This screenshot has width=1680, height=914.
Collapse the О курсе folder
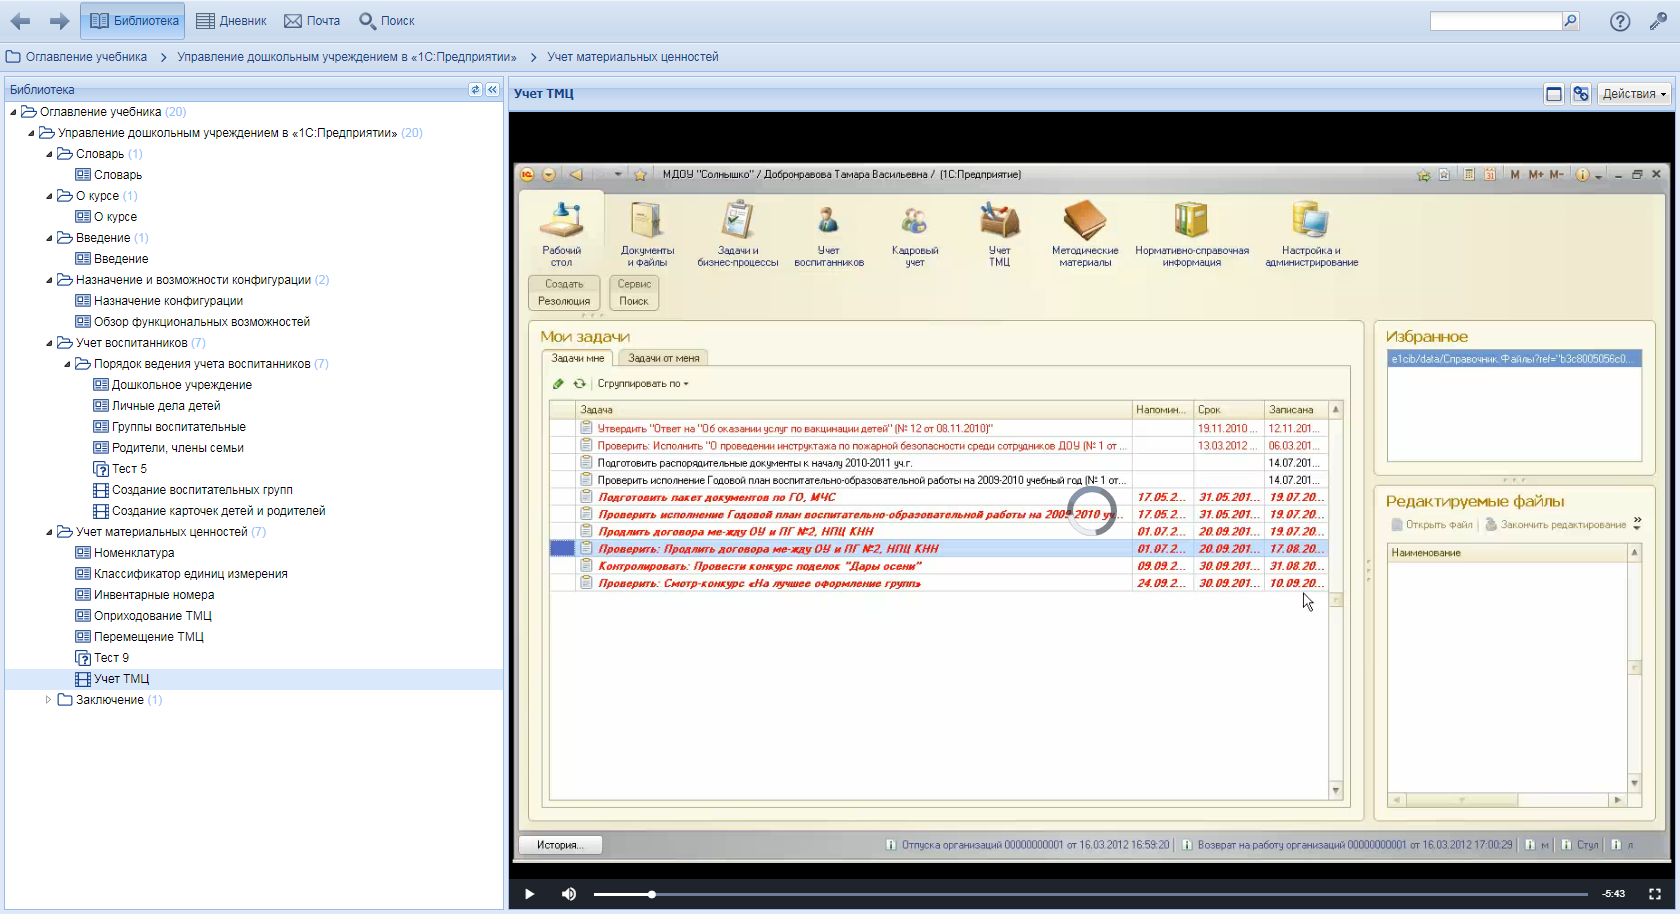point(49,196)
